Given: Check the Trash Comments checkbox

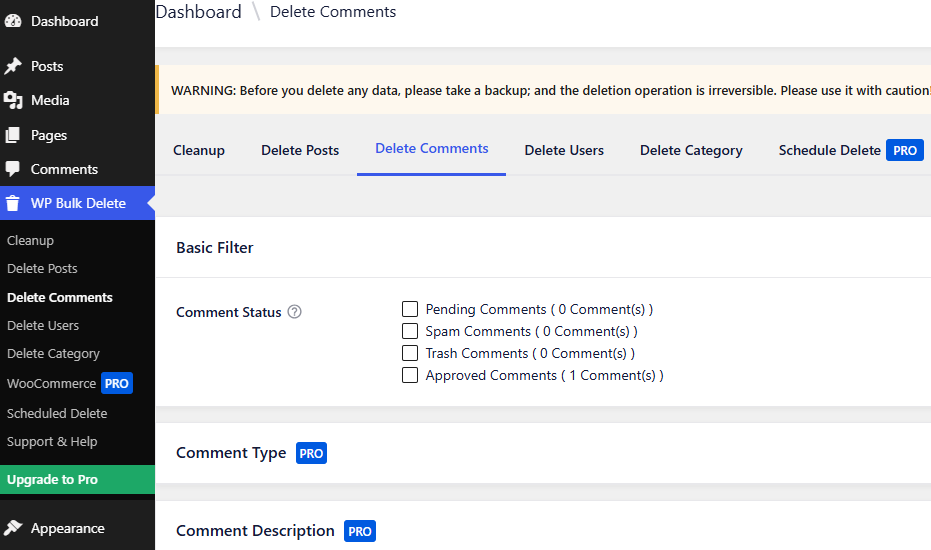Looking at the screenshot, I should (410, 353).
